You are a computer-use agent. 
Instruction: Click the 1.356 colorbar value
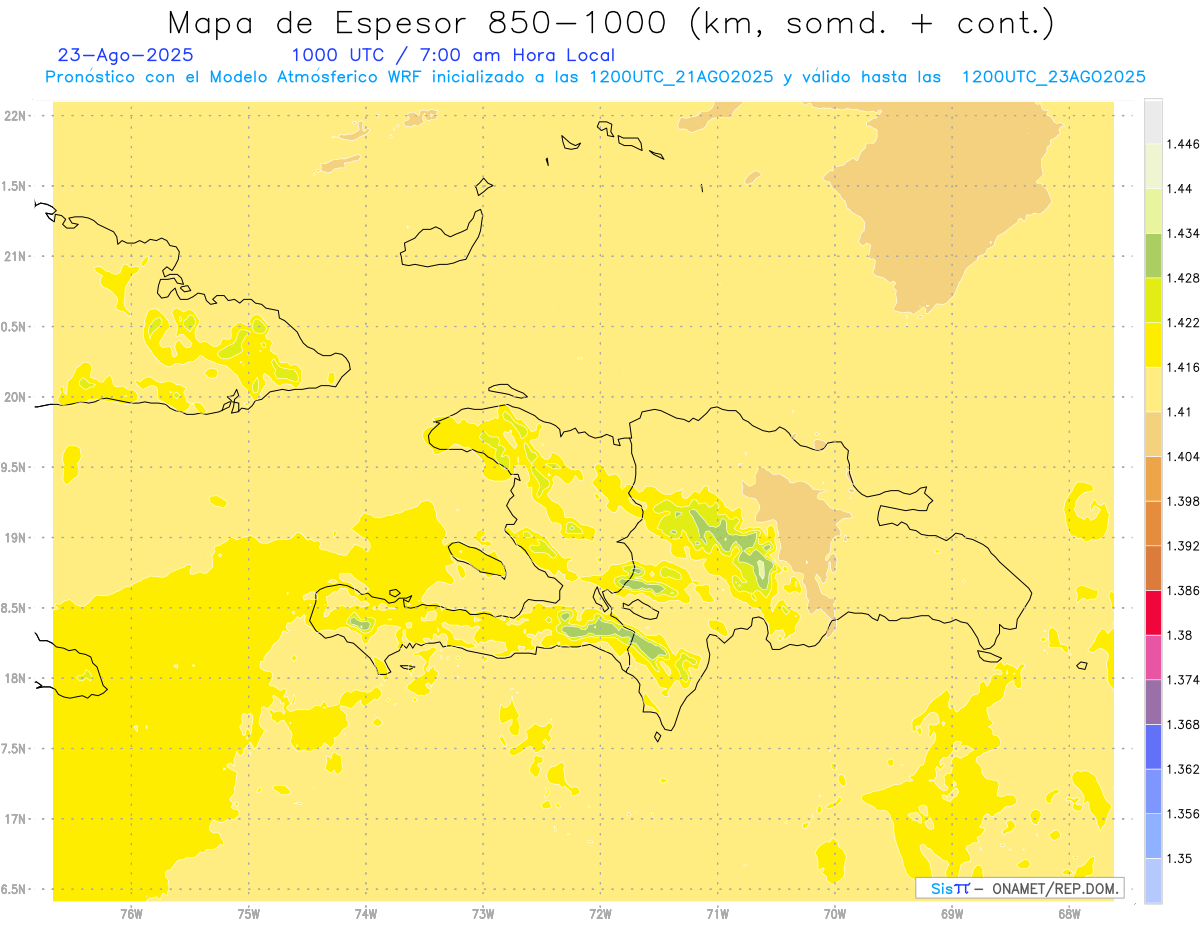1182,814
